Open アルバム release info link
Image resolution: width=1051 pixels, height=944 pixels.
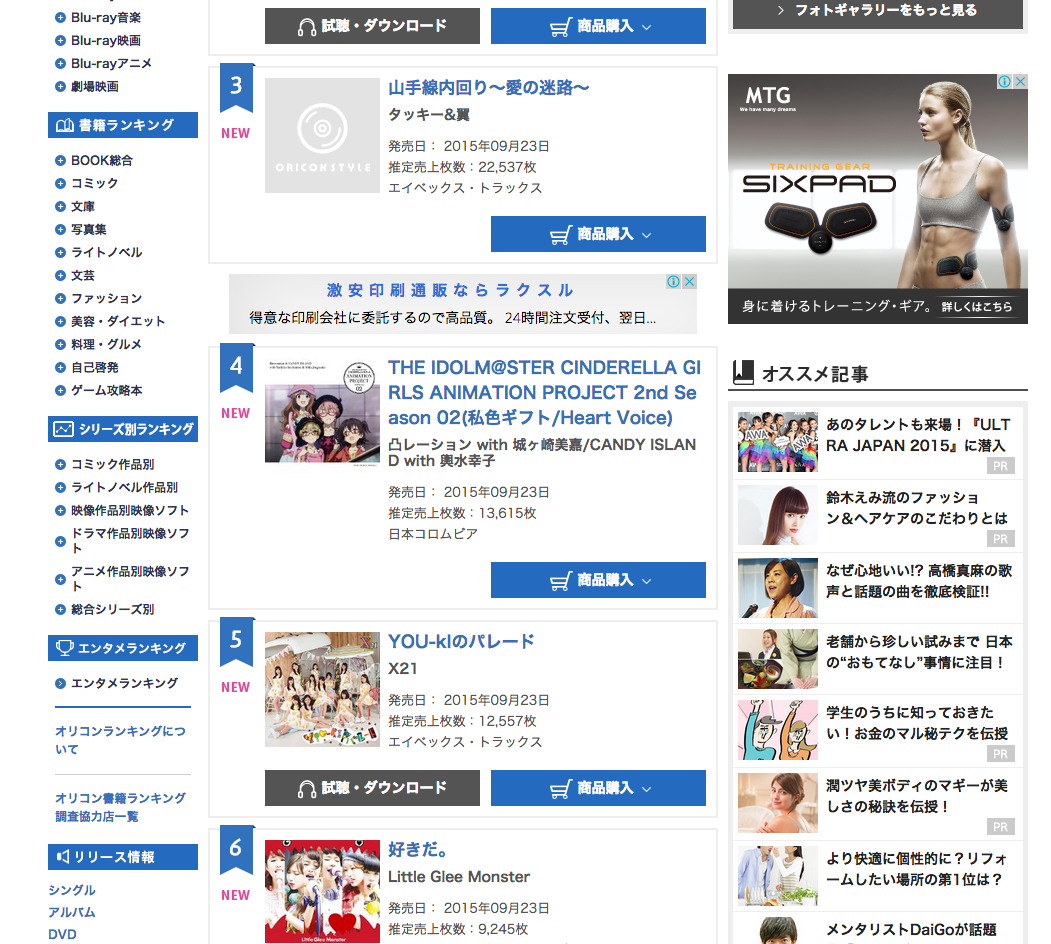coord(72,912)
